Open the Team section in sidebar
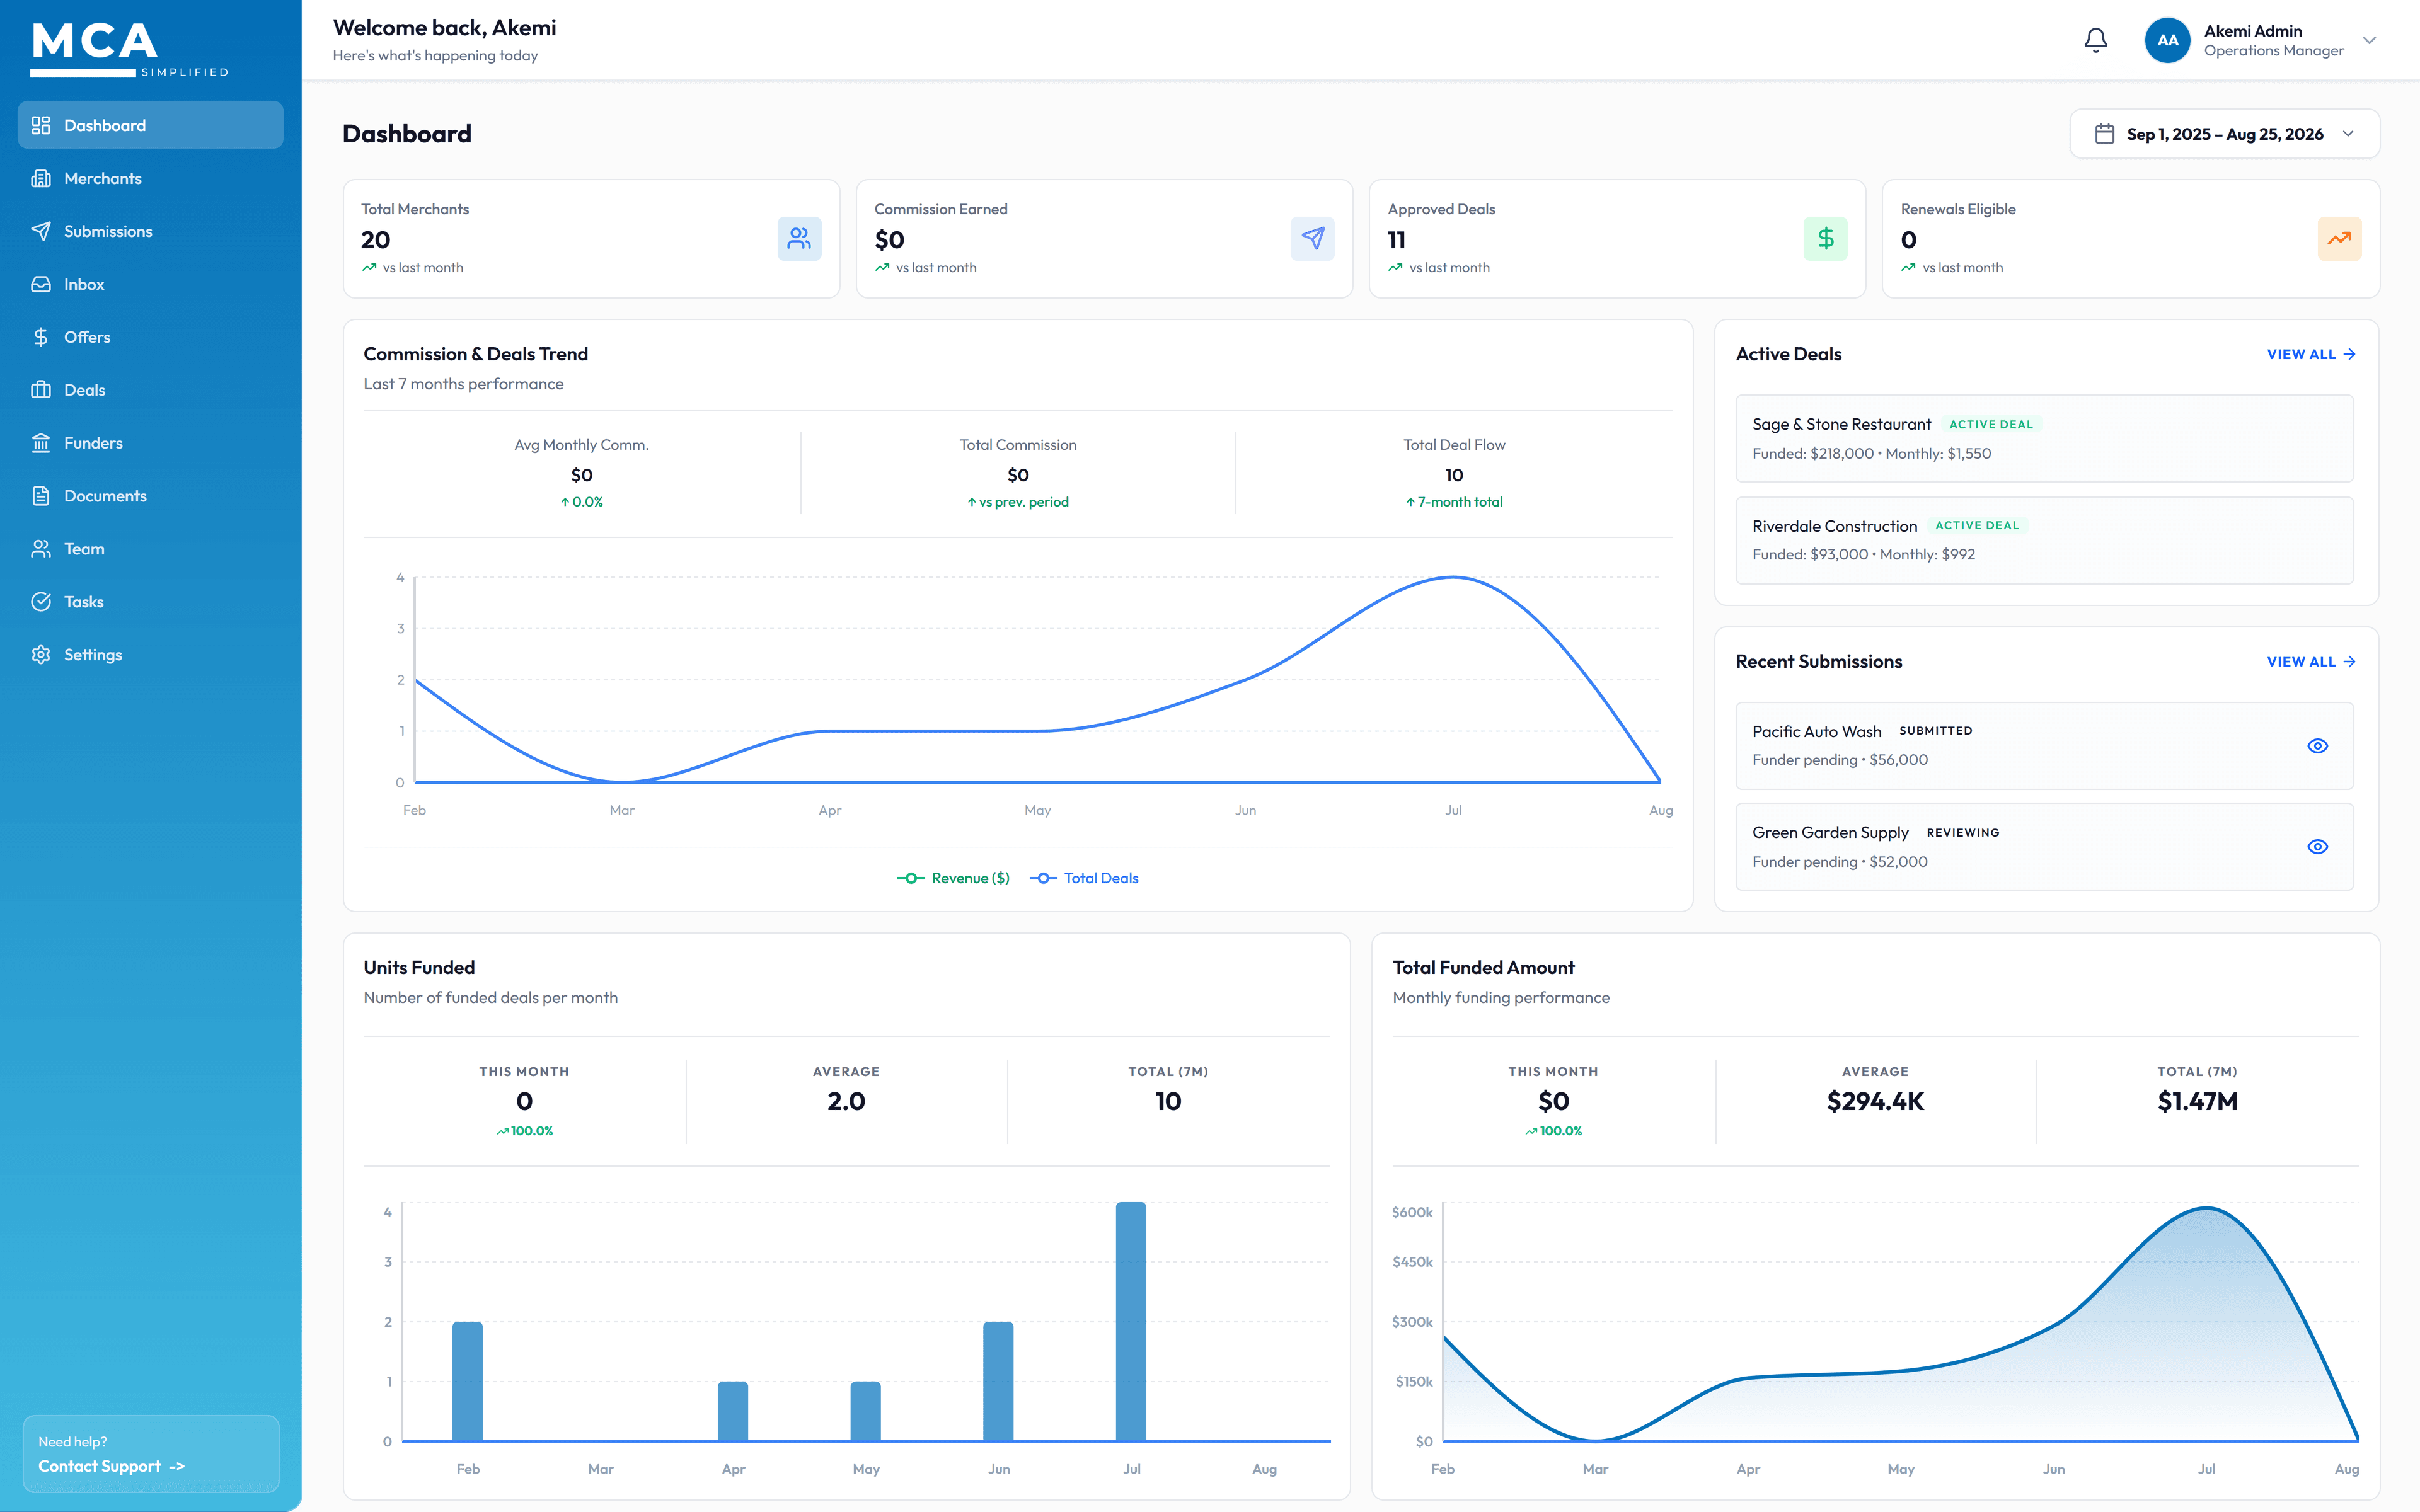The width and height of the screenshot is (2420, 1512). 150,549
